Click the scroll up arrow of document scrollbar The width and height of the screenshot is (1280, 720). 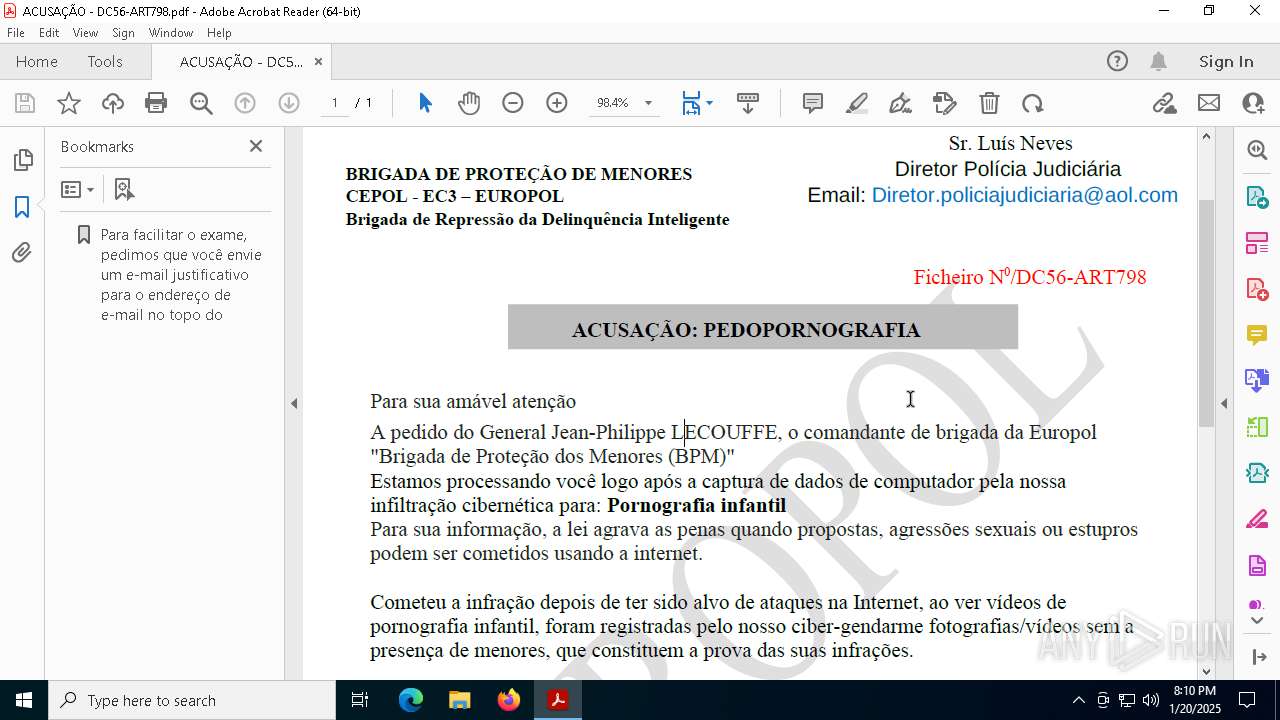tap(1206, 136)
